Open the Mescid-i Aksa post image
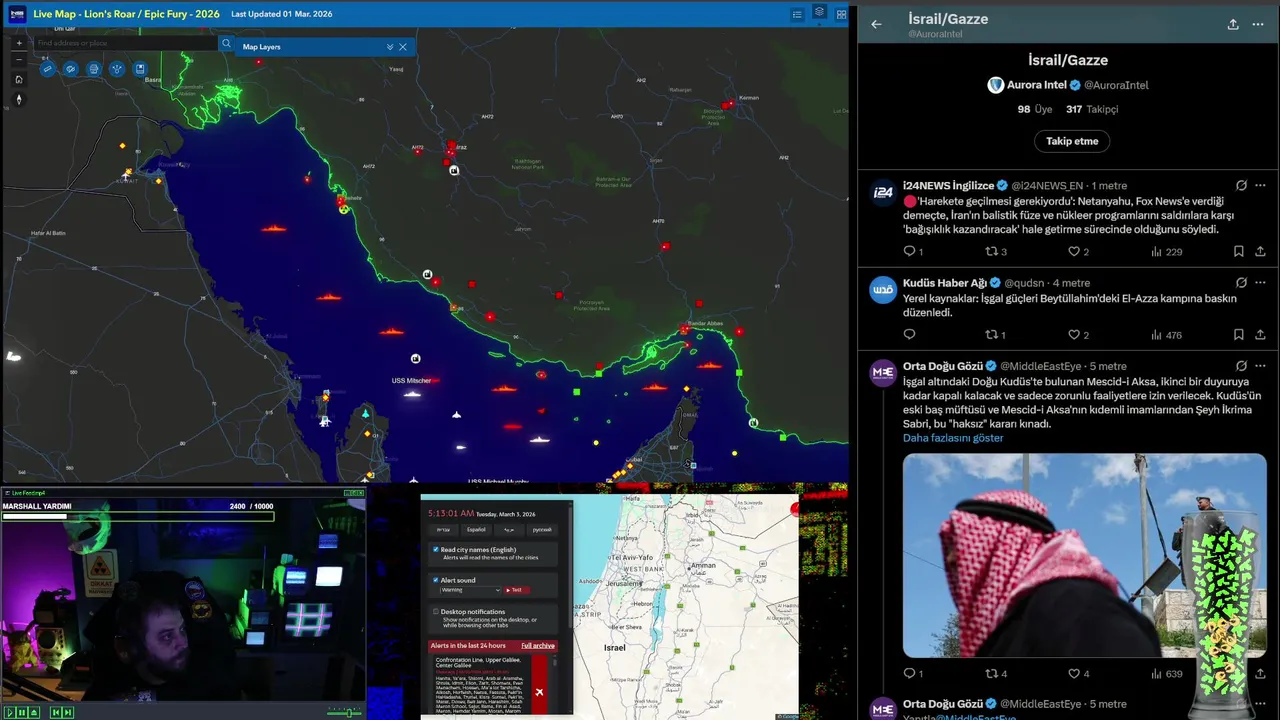The width and height of the screenshot is (1280, 720). [x=1084, y=555]
